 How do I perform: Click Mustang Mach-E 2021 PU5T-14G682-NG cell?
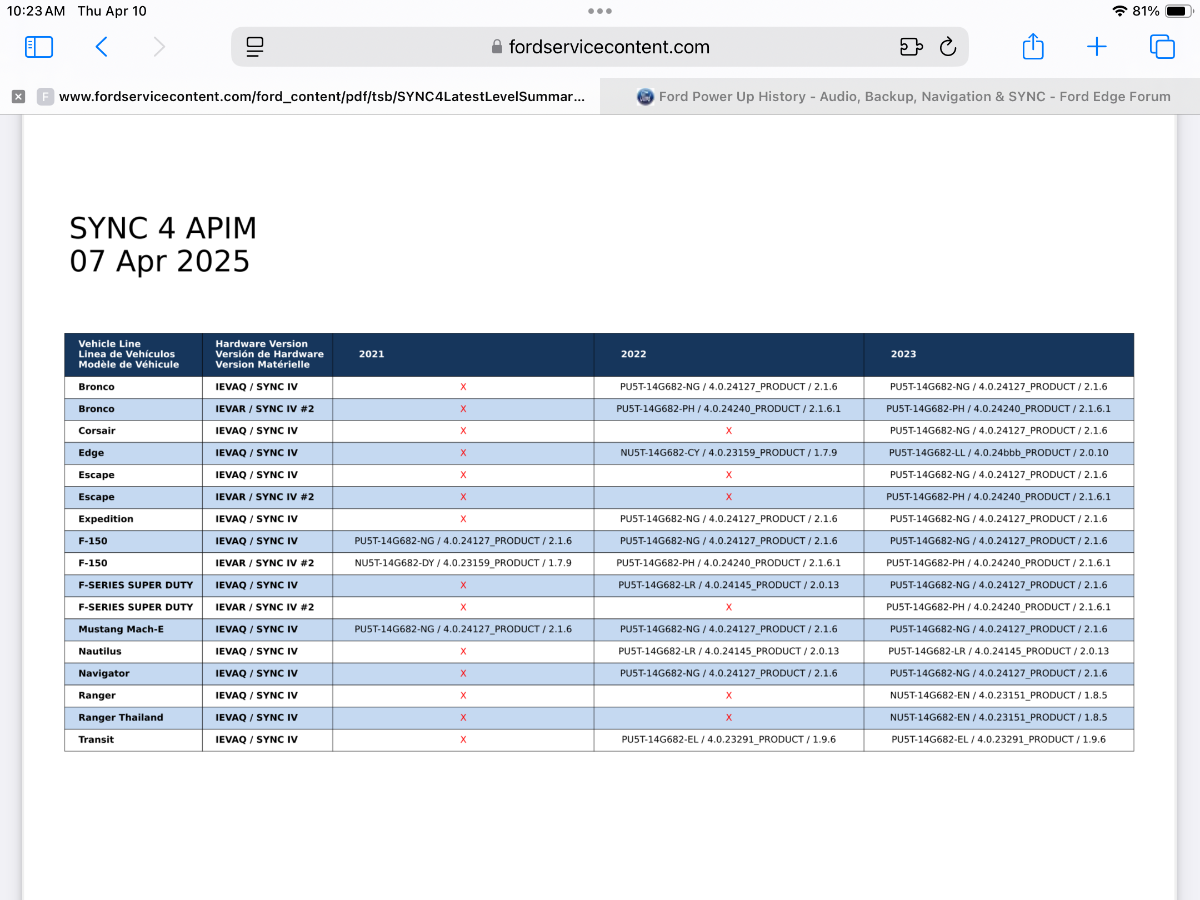463,629
